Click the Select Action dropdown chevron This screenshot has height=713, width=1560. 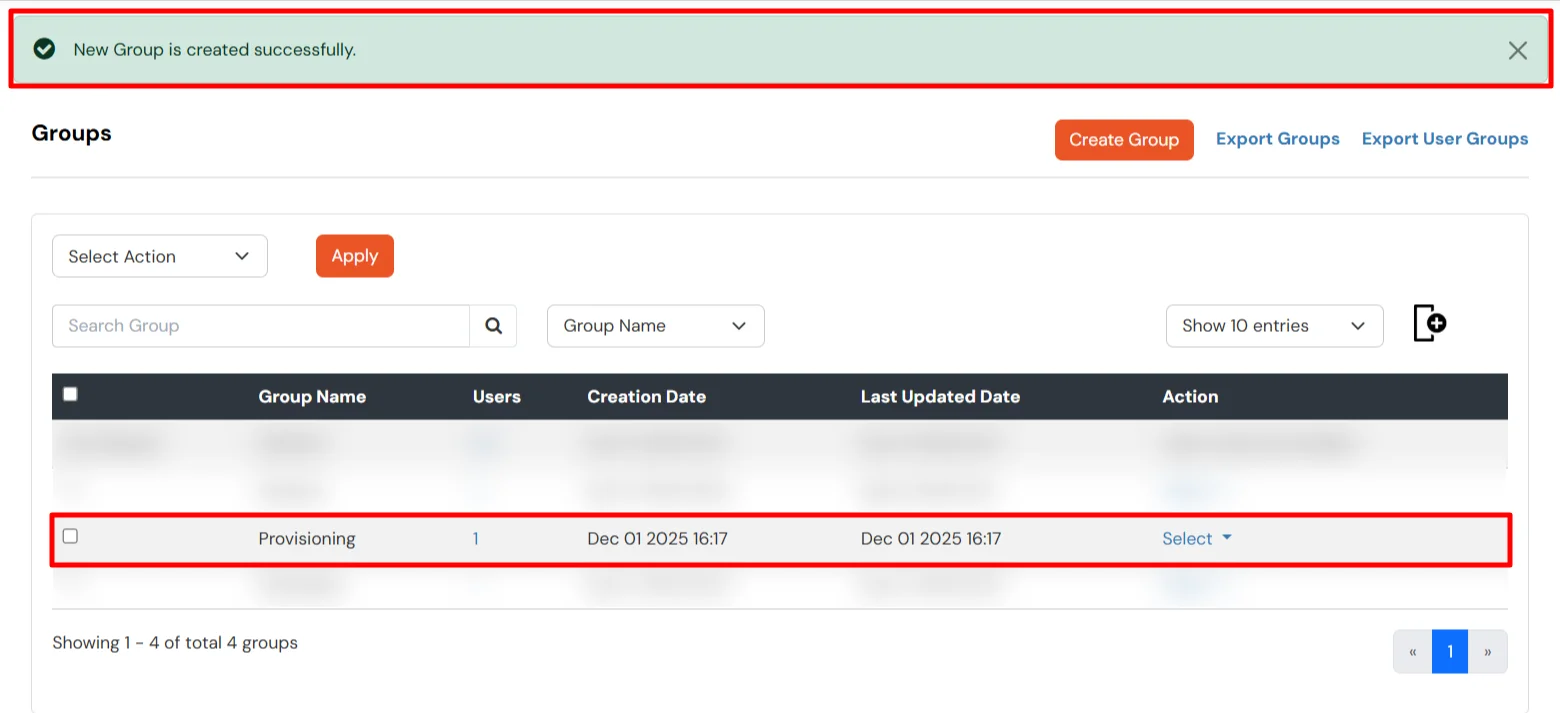[x=241, y=256]
